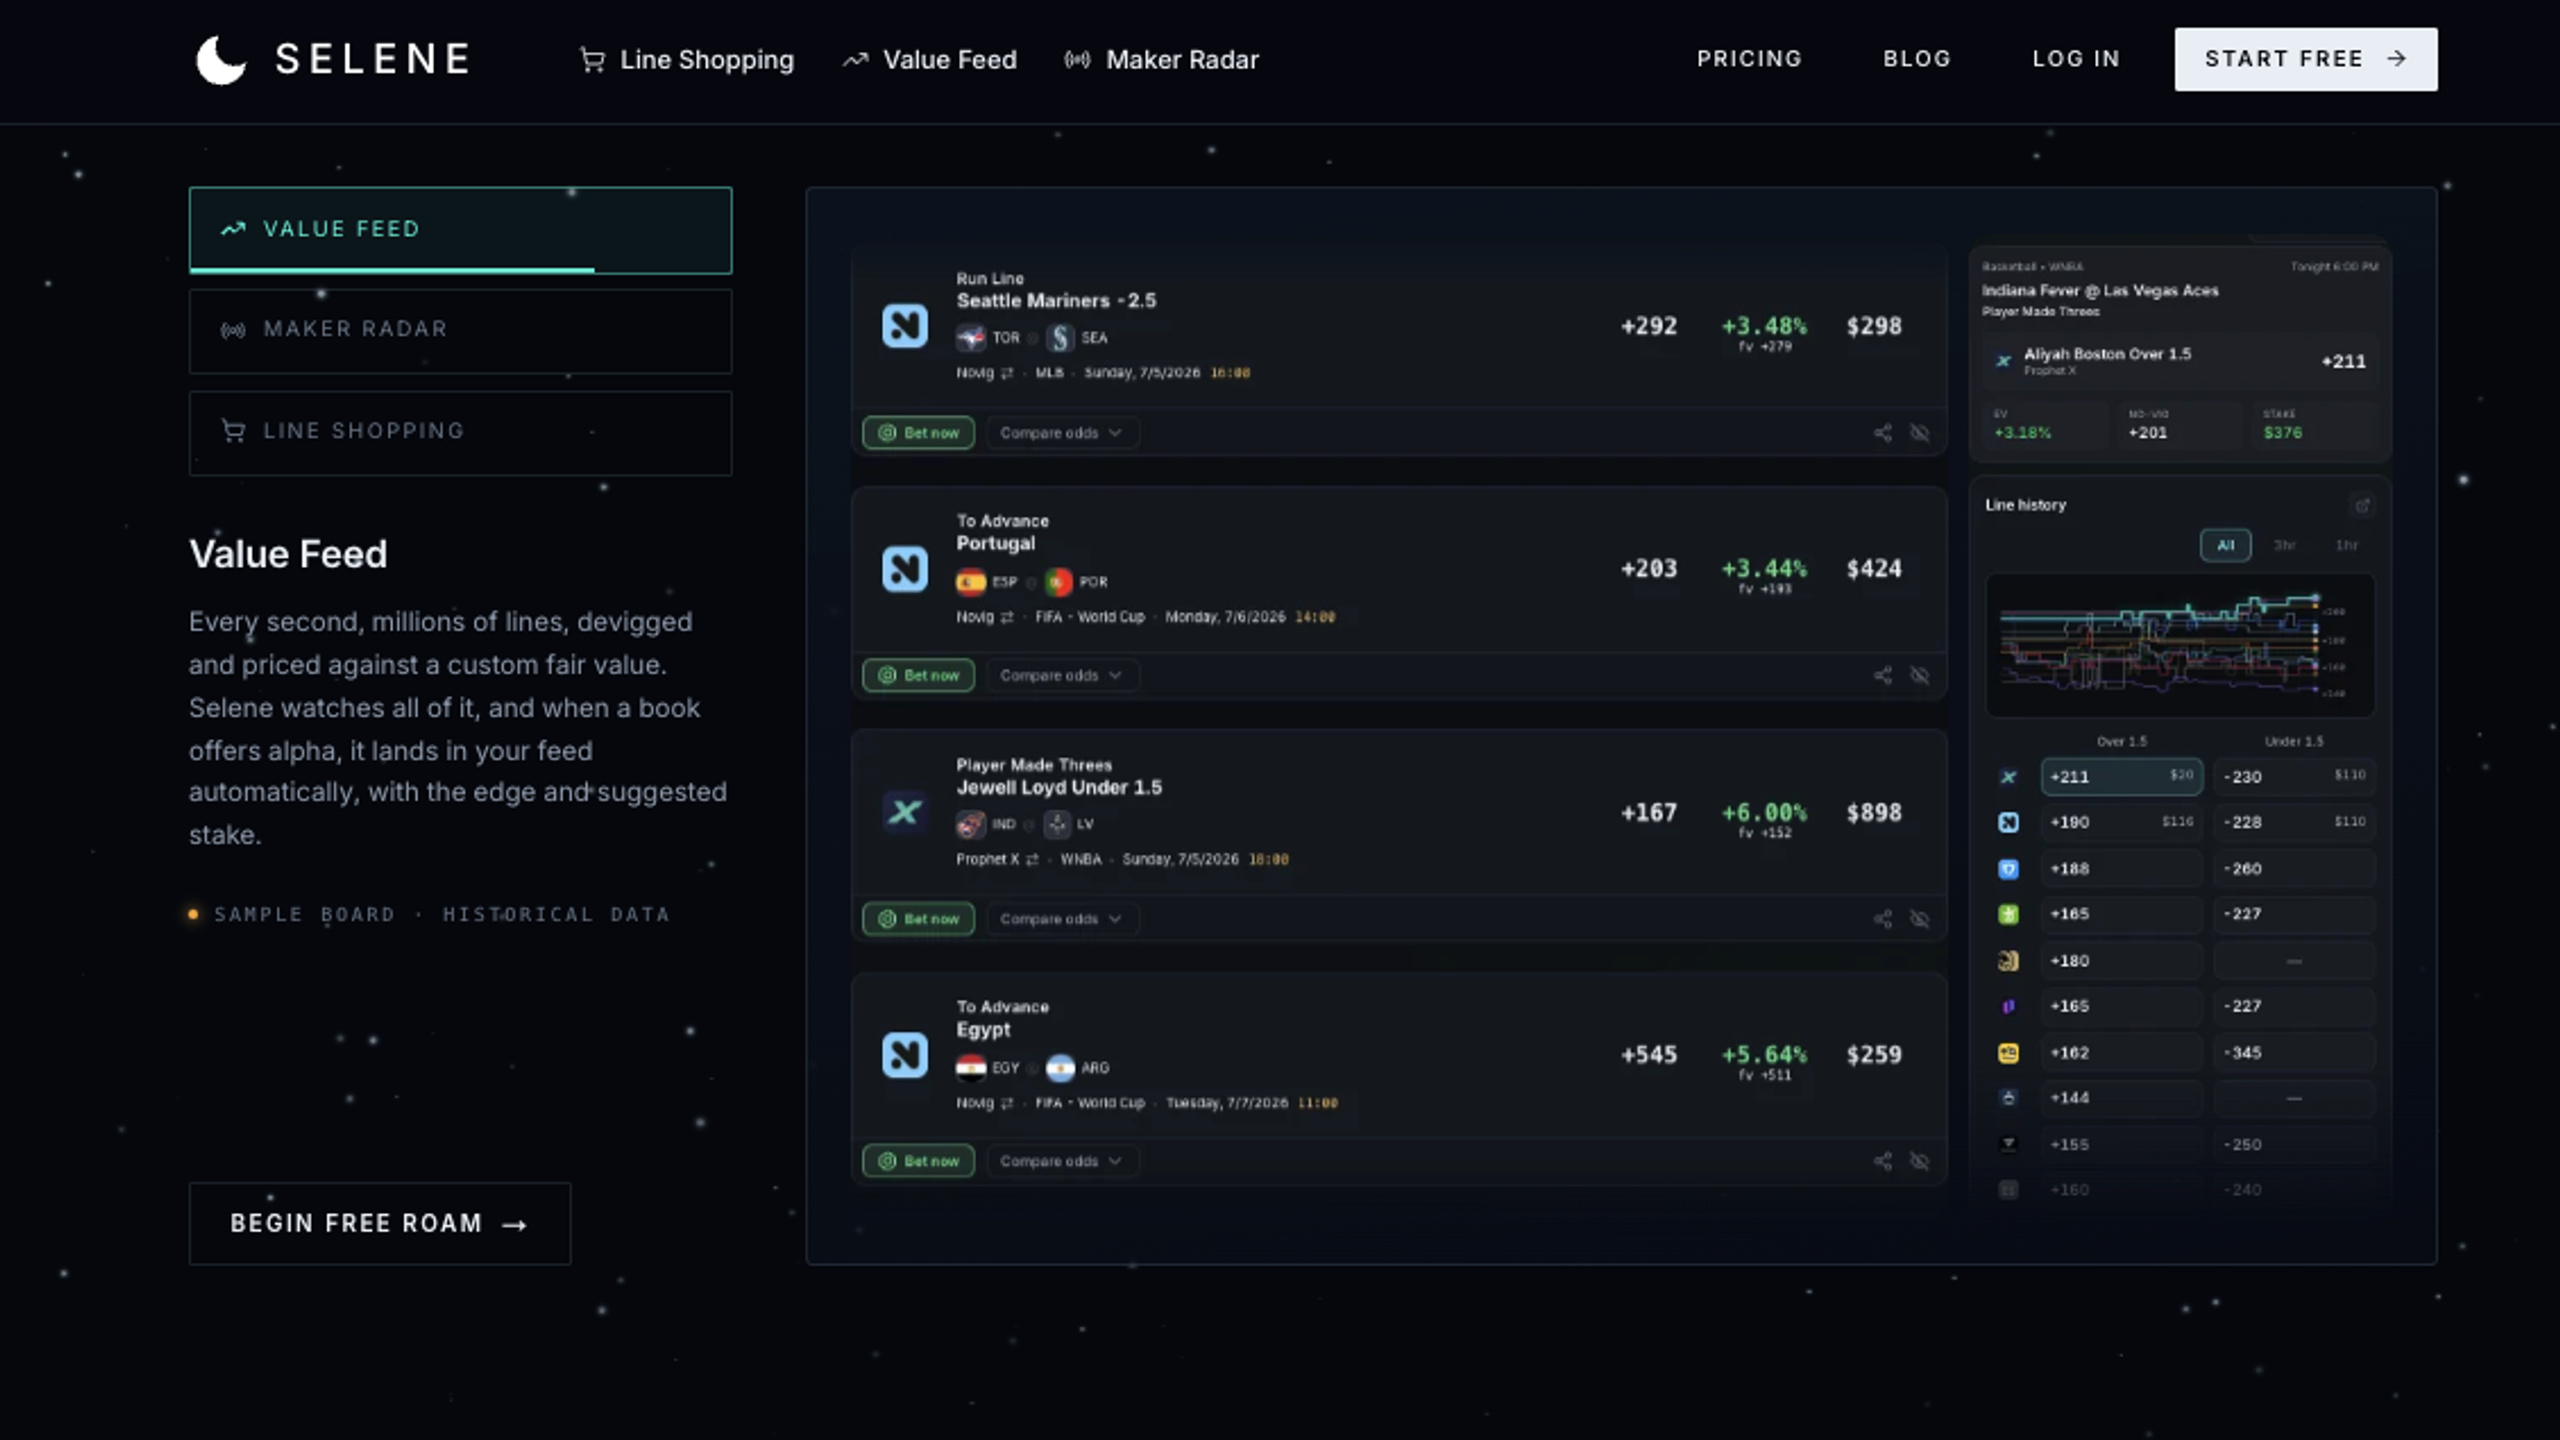This screenshot has height=1440, width=2560.
Task: Click the Portugal flag icon
Action: [x=1058, y=582]
